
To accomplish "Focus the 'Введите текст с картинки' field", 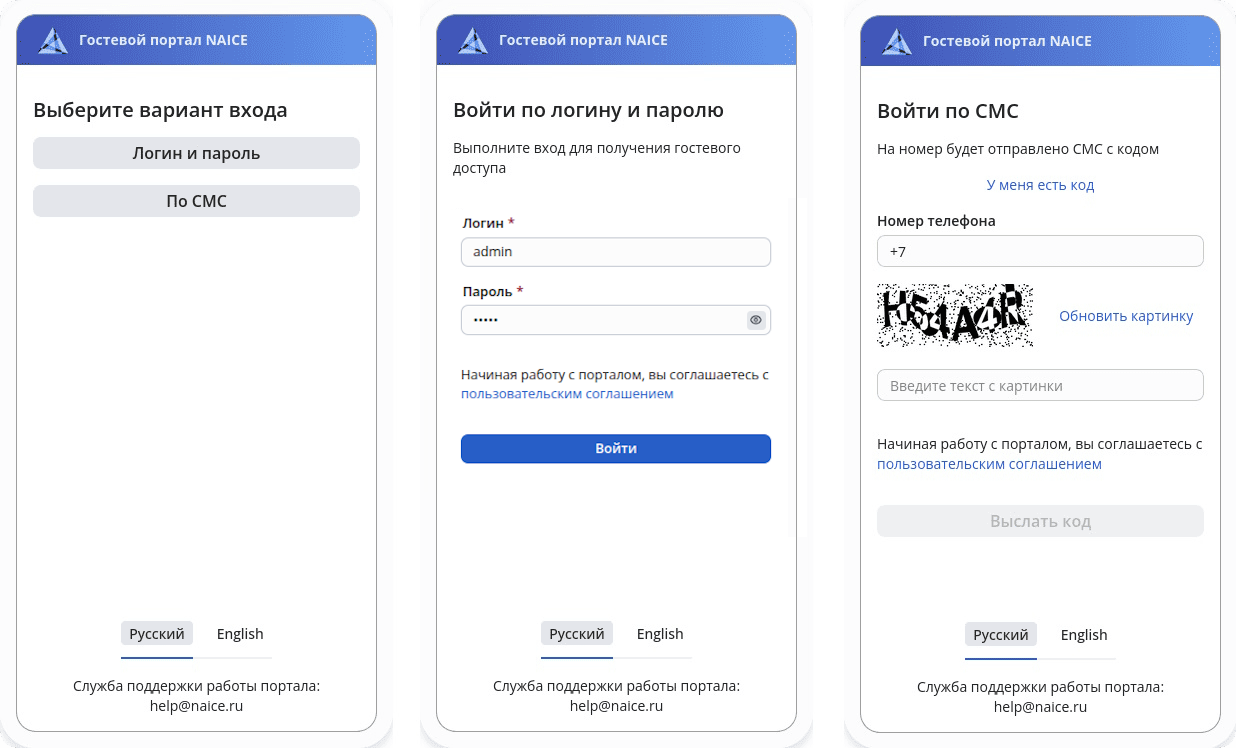I will pos(1040,385).
